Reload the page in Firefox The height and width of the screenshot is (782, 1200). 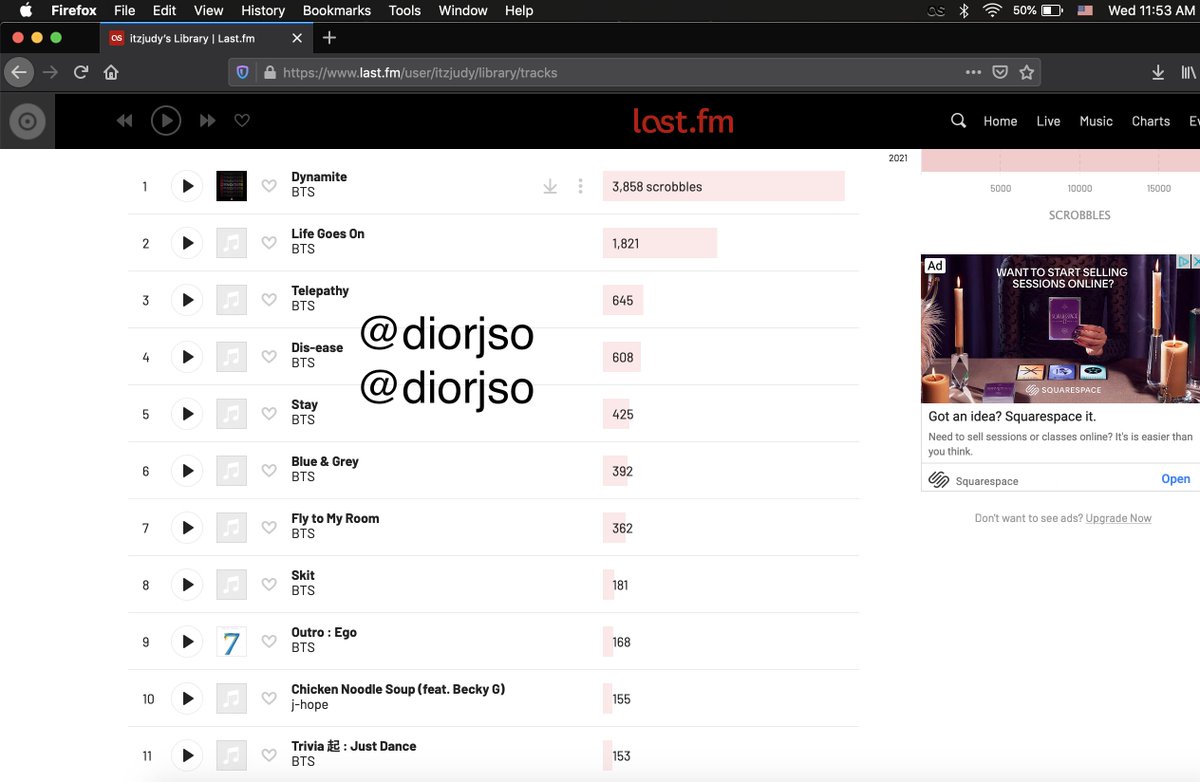click(81, 72)
